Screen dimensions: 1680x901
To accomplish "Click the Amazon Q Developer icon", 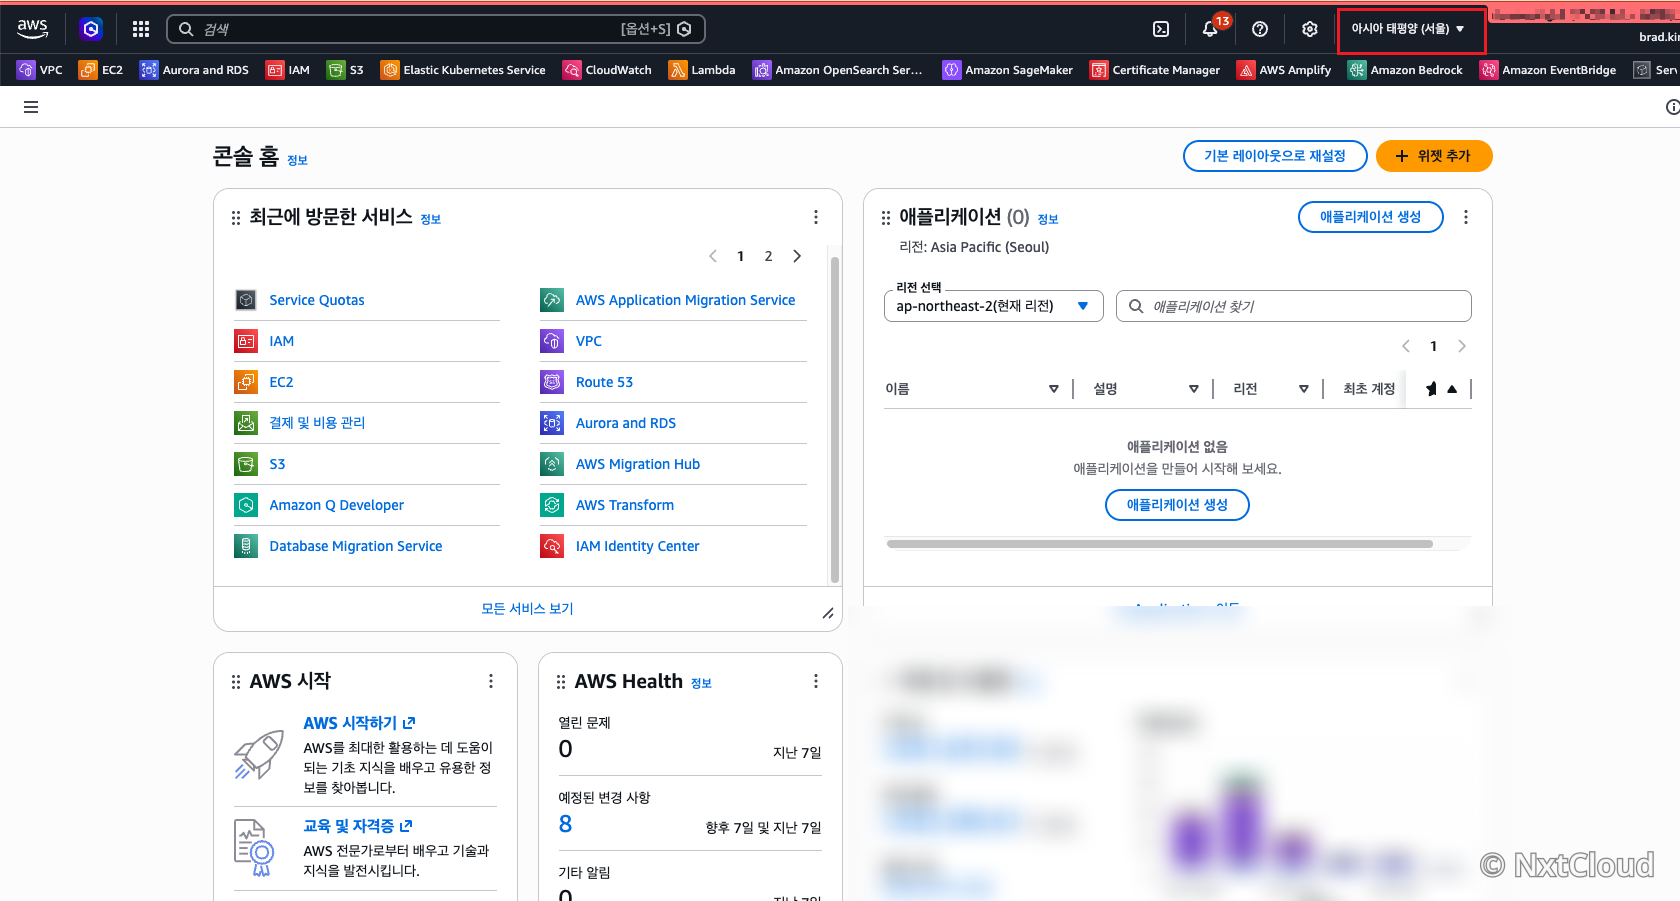I will coord(246,505).
